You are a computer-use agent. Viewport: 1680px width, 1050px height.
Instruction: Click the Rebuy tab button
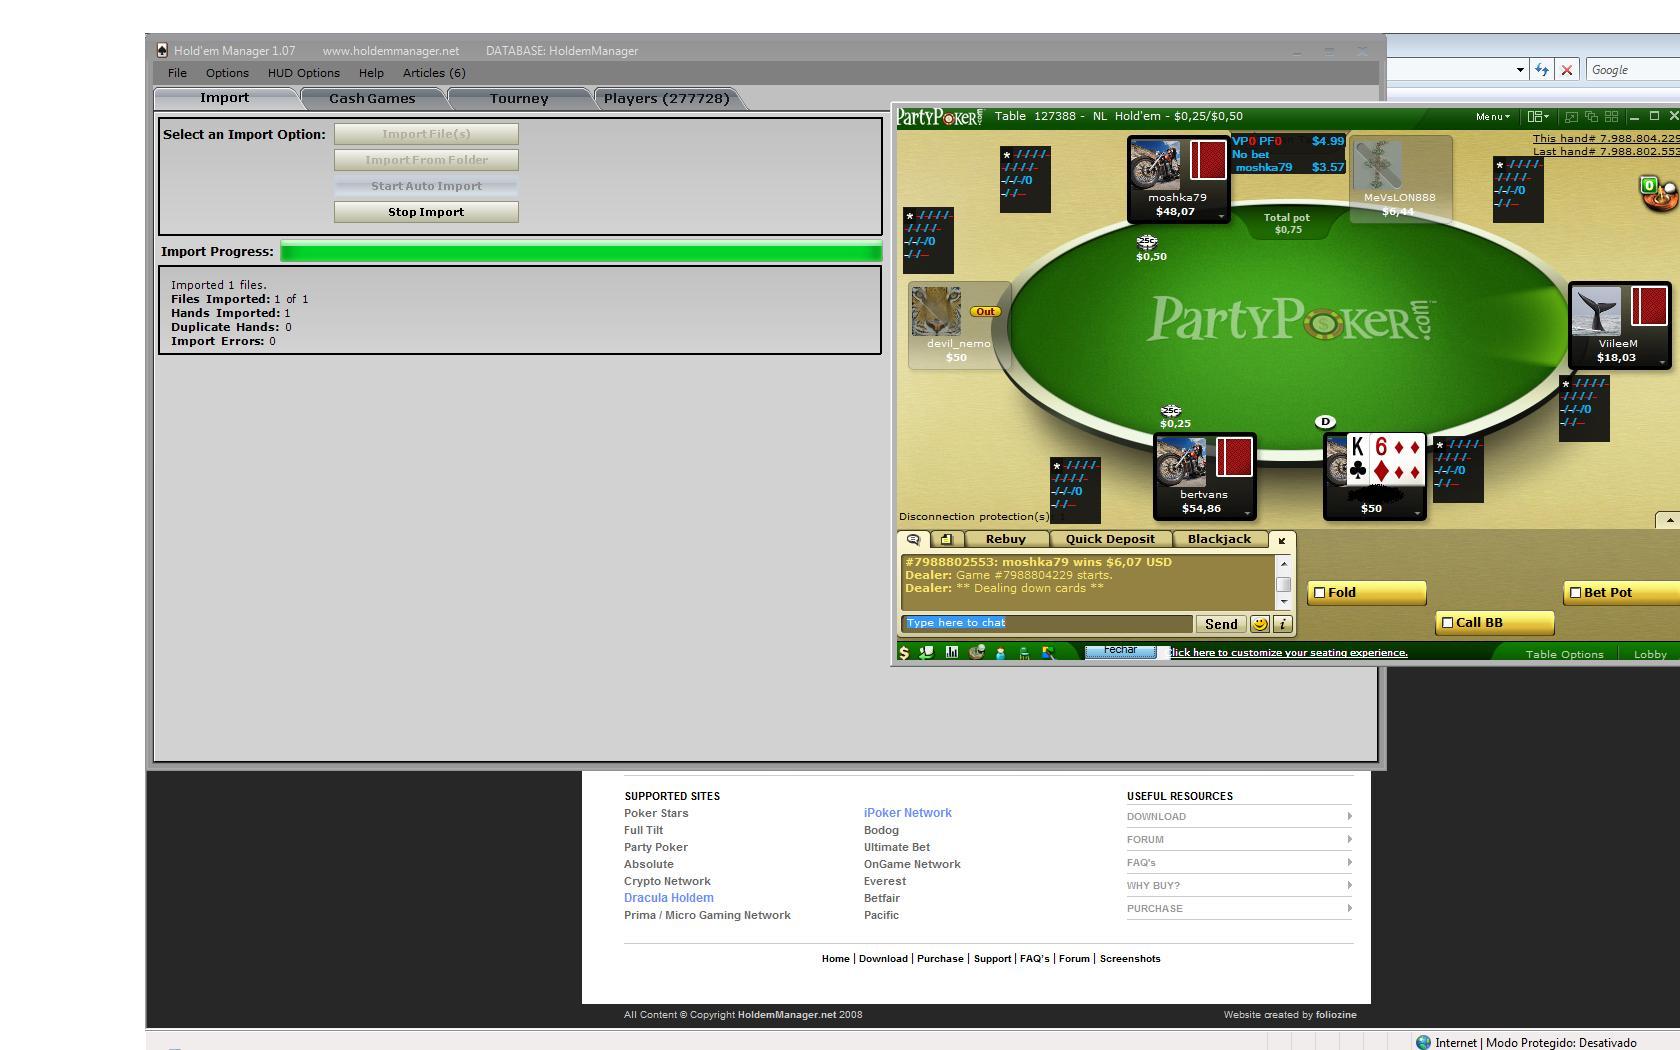click(x=1005, y=539)
